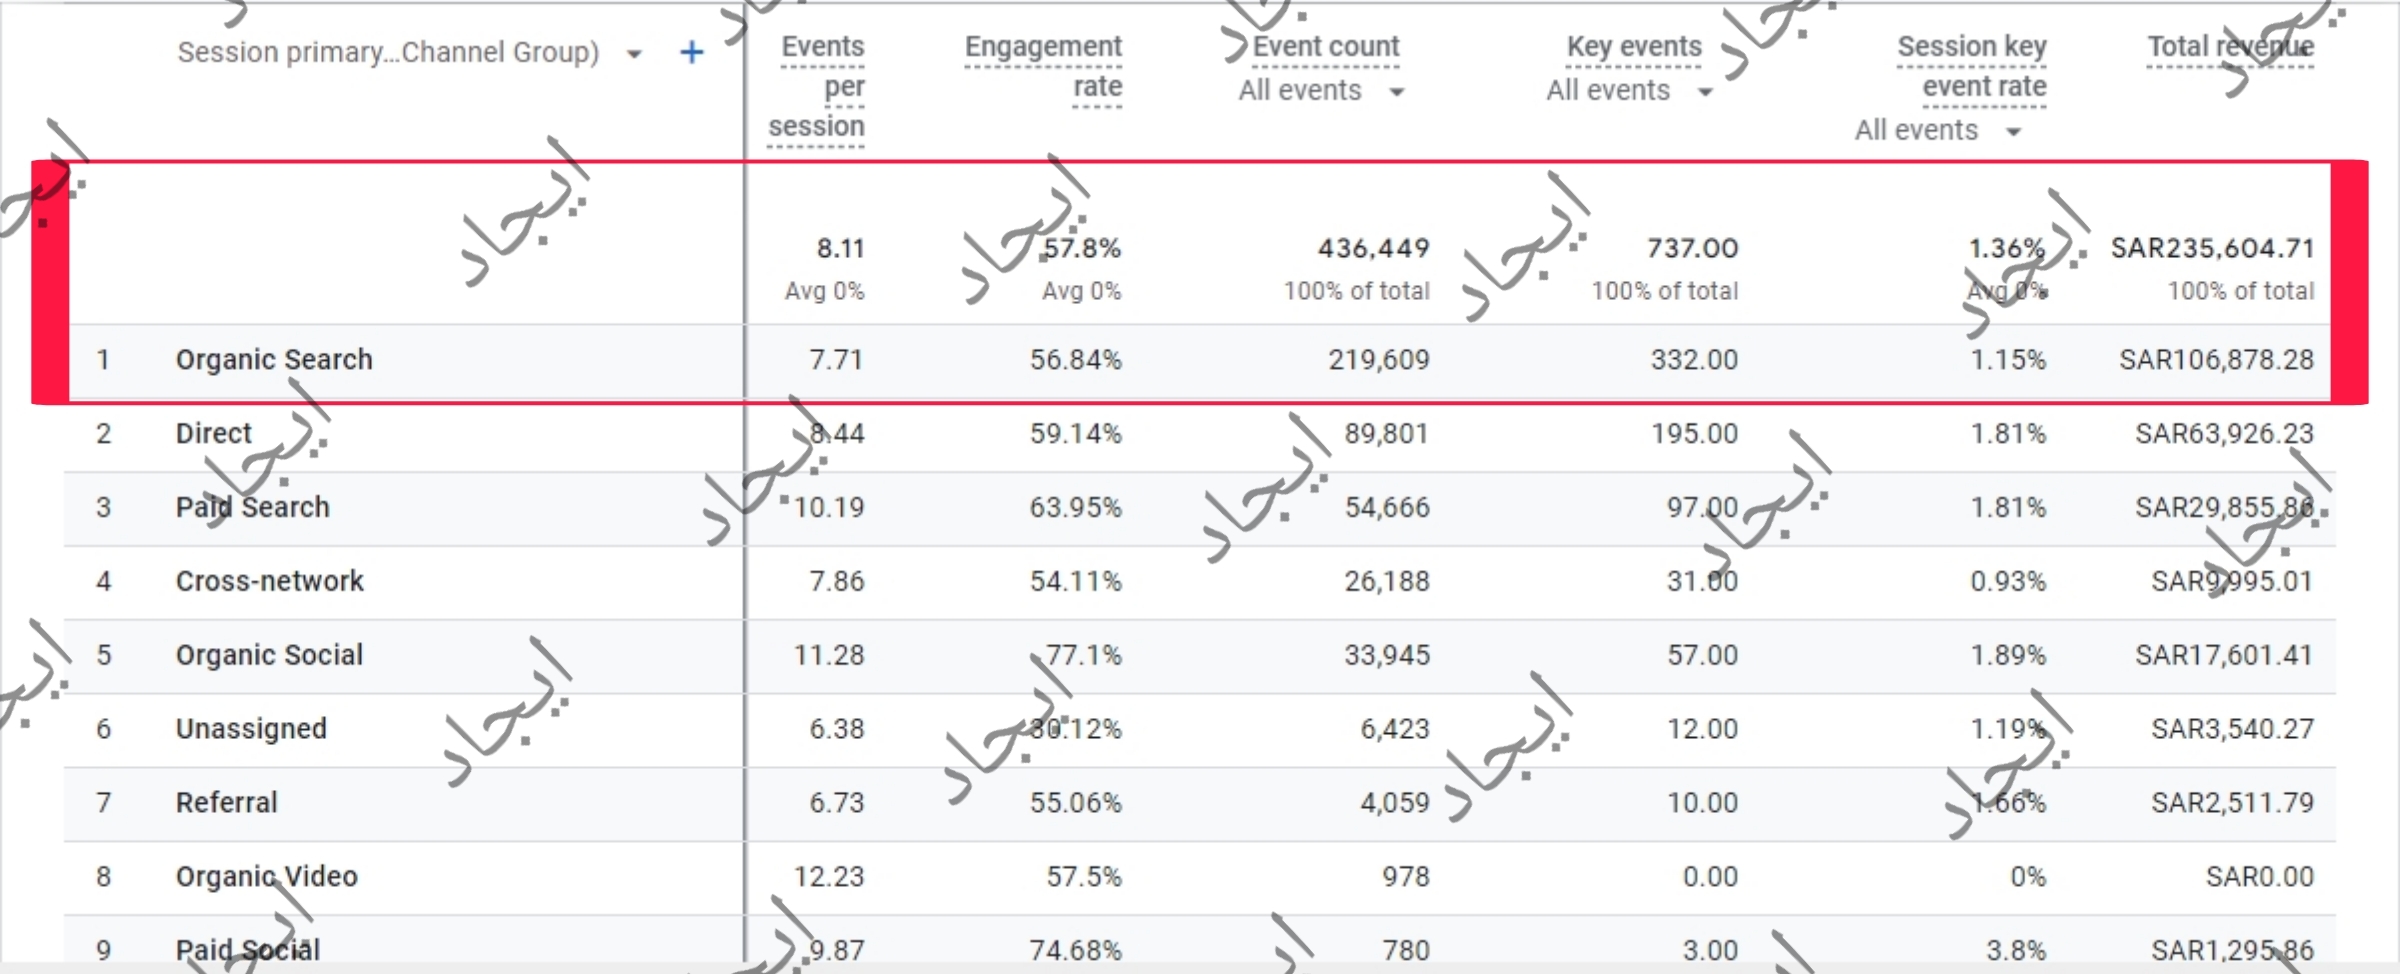The height and width of the screenshot is (974, 2400).
Task: Click Unassigned event count 6,423
Action: [1395, 729]
